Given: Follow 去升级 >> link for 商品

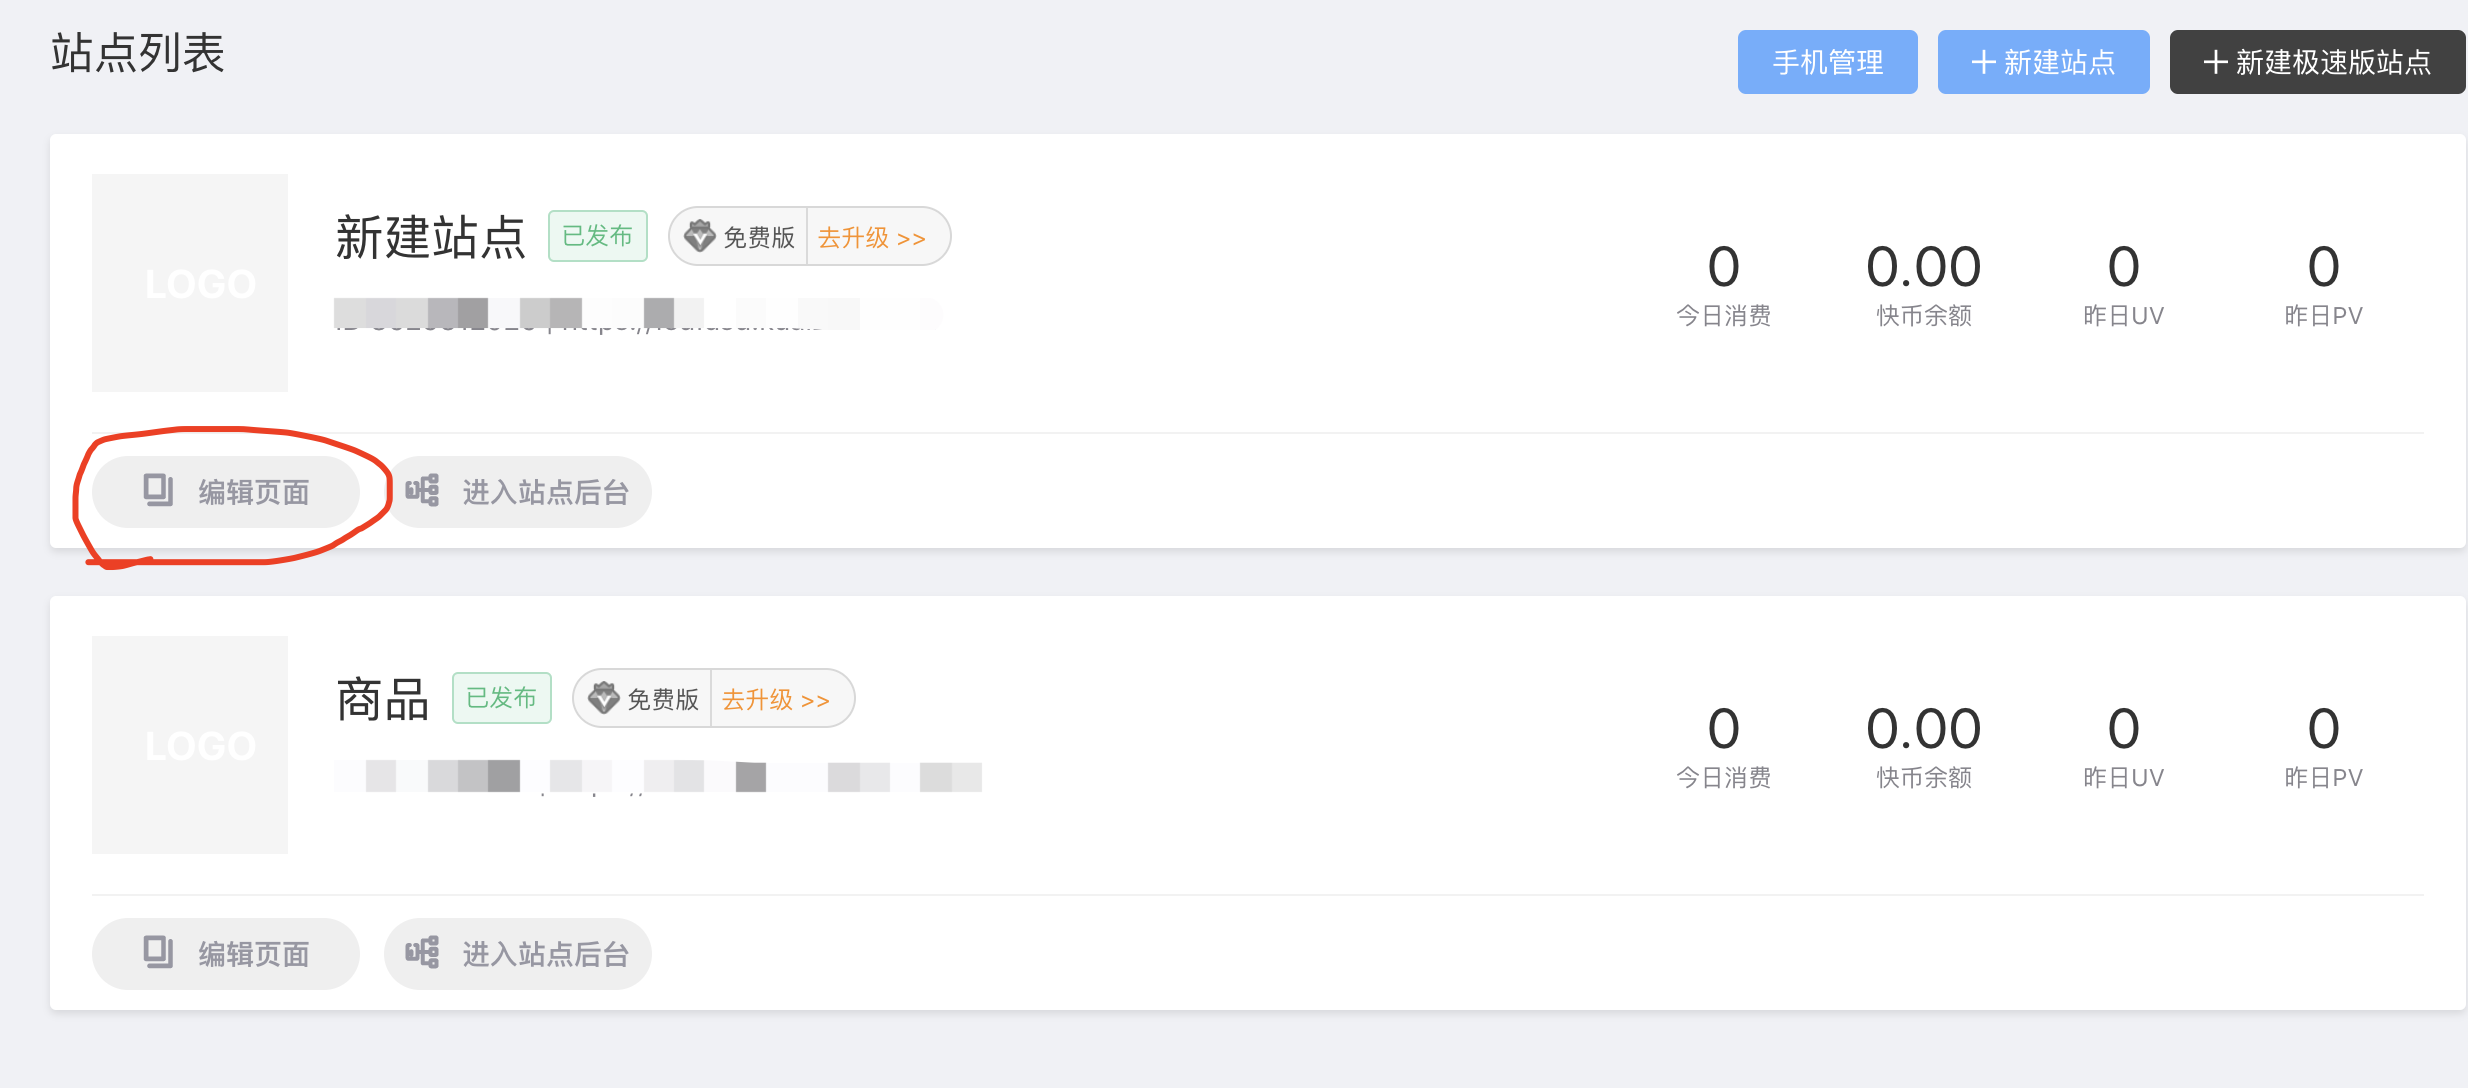Looking at the screenshot, I should point(776,699).
